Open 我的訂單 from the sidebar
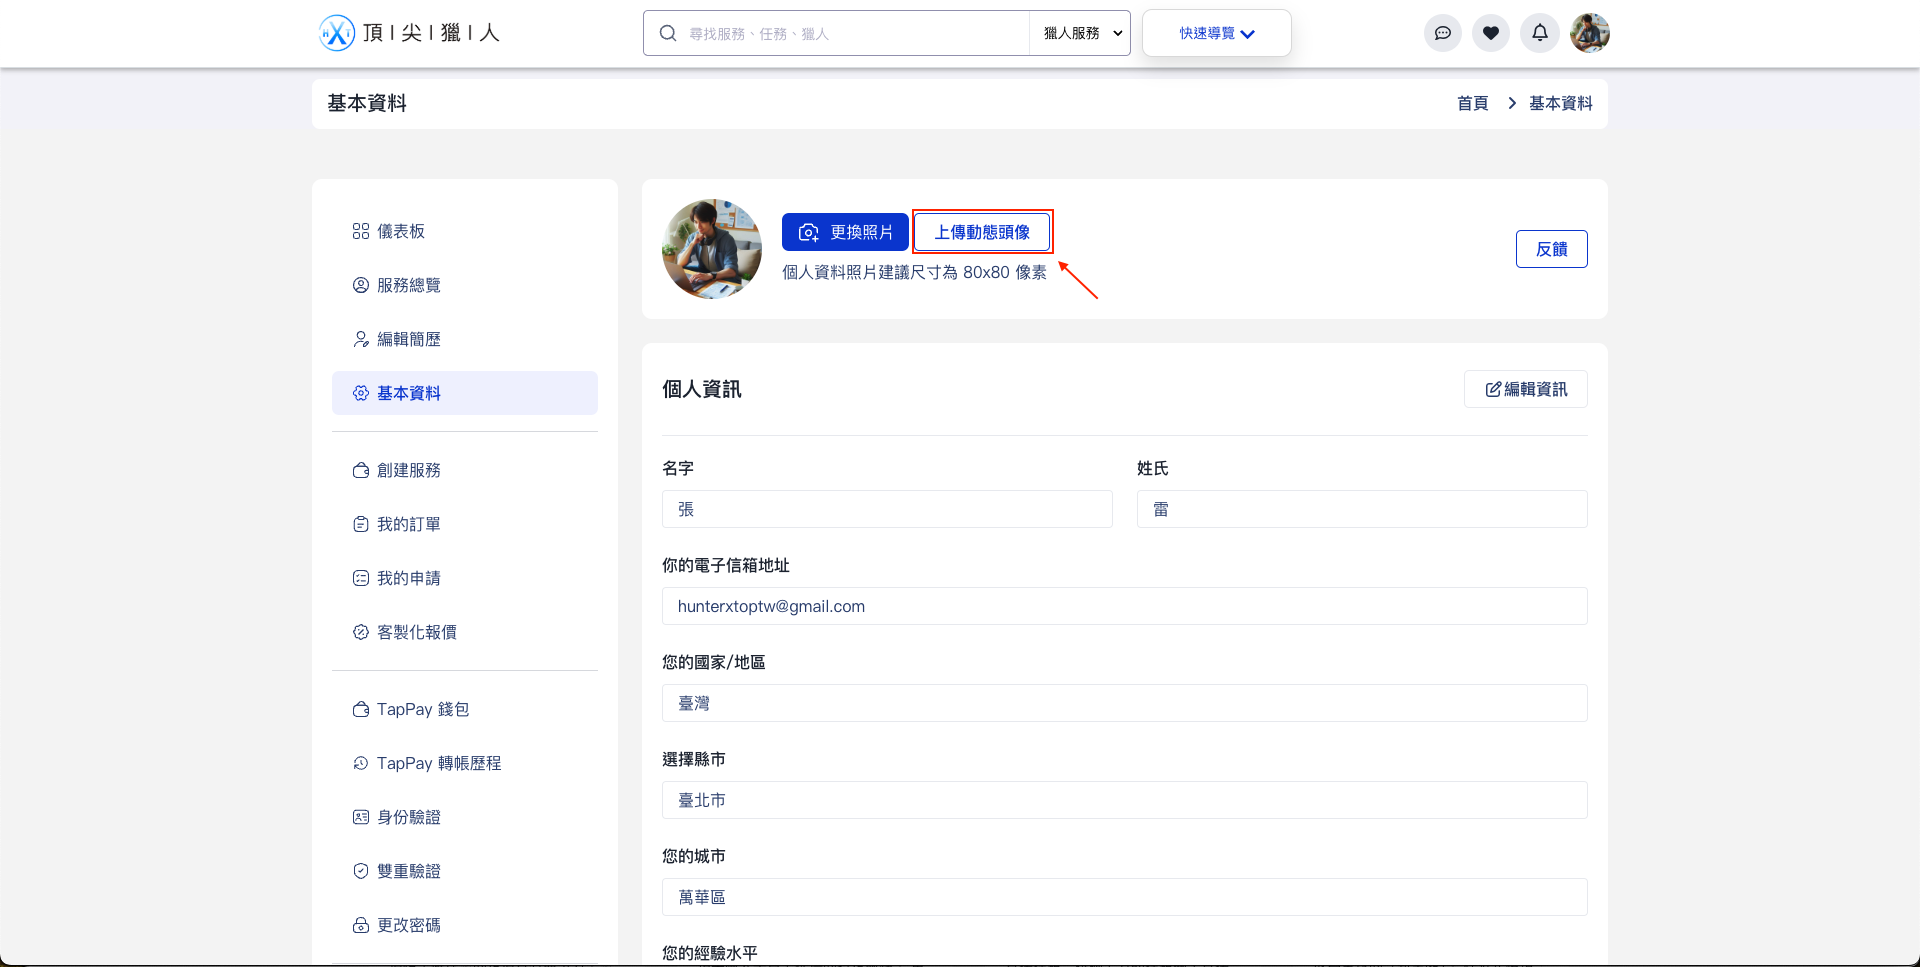Viewport: 1920px width, 967px height. click(408, 524)
